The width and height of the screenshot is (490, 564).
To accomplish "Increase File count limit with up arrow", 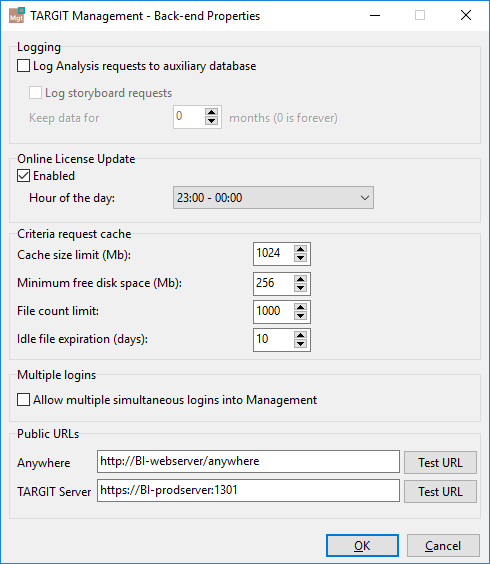I will click(300, 307).
